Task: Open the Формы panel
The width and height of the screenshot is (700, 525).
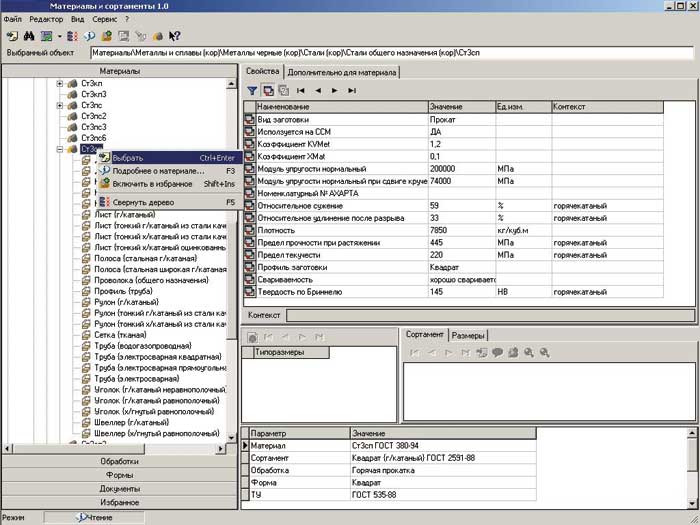Action: pos(120,475)
